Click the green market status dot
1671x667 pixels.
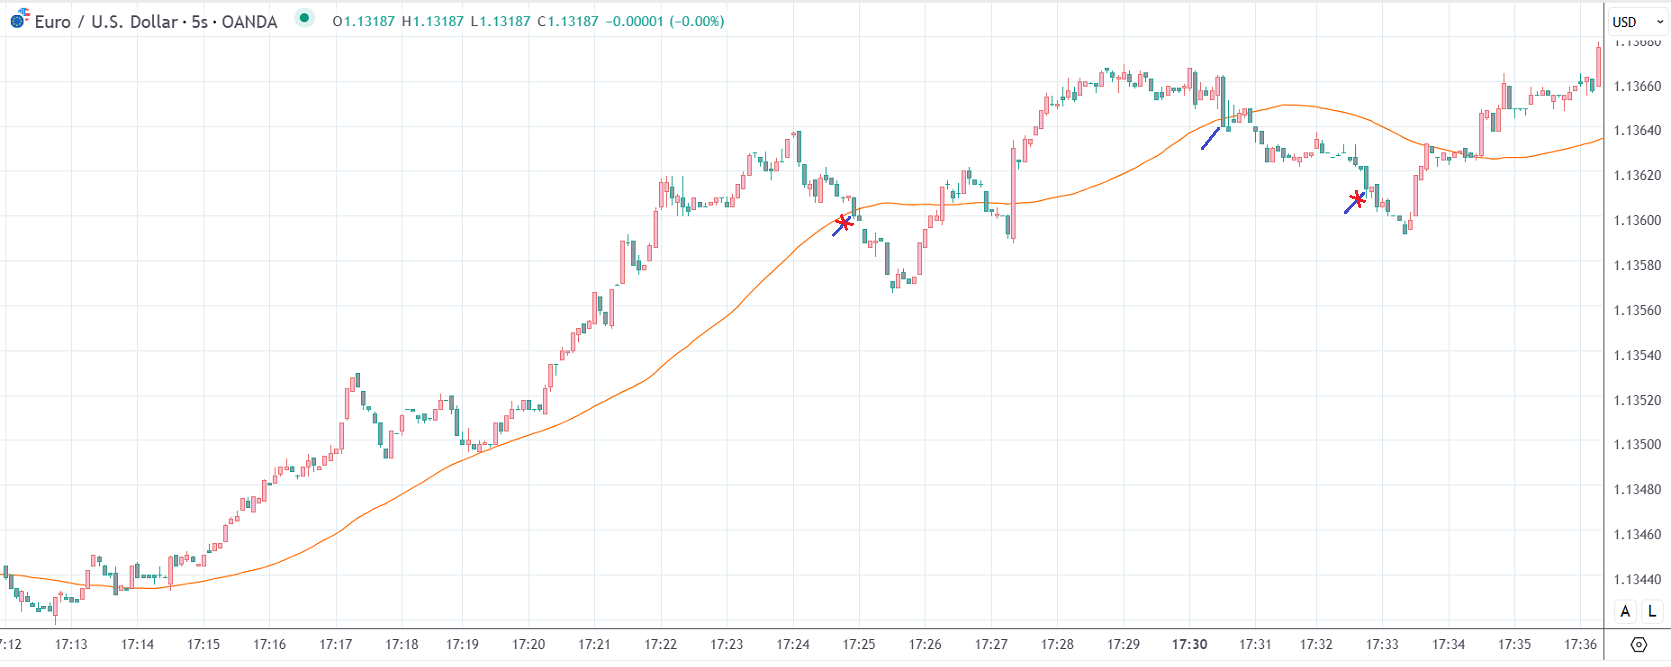coord(304,18)
